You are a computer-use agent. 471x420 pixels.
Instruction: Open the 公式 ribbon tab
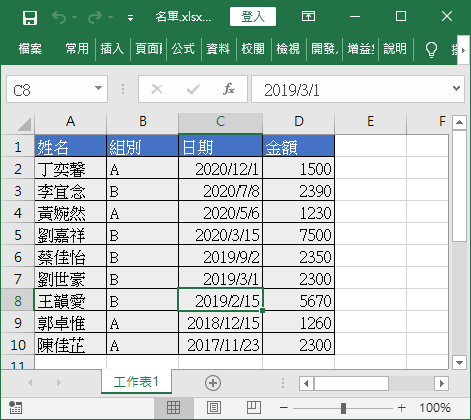[183, 49]
